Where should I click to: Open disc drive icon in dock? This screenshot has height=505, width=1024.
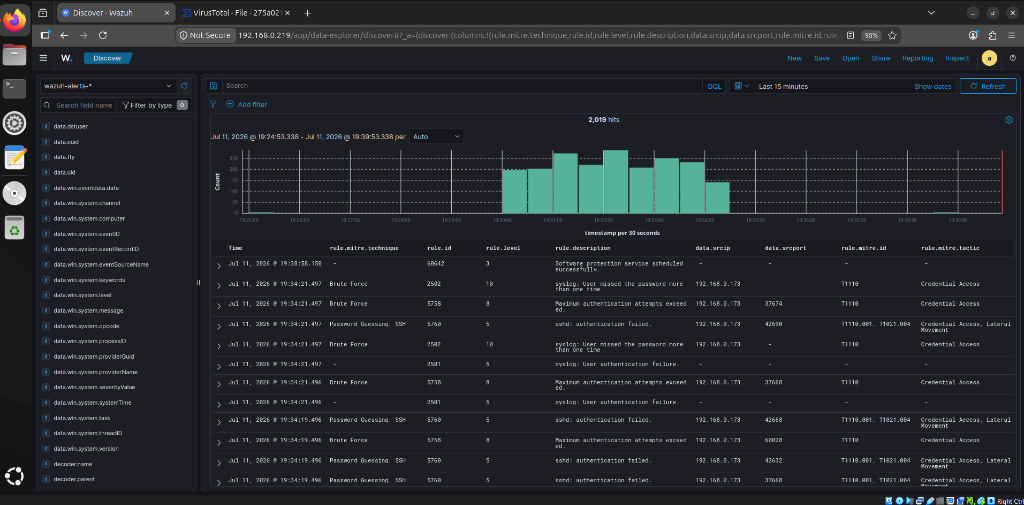(x=14, y=193)
